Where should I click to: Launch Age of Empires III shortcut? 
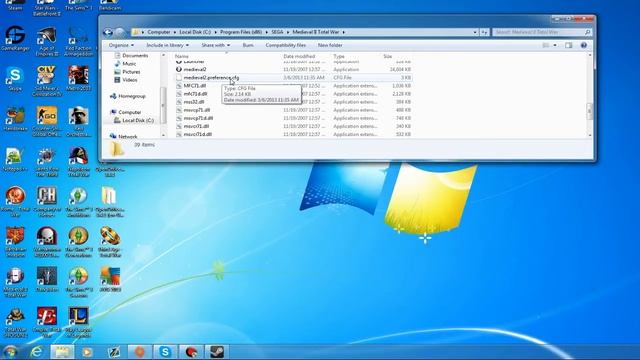pyautogui.click(x=47, y=42)
